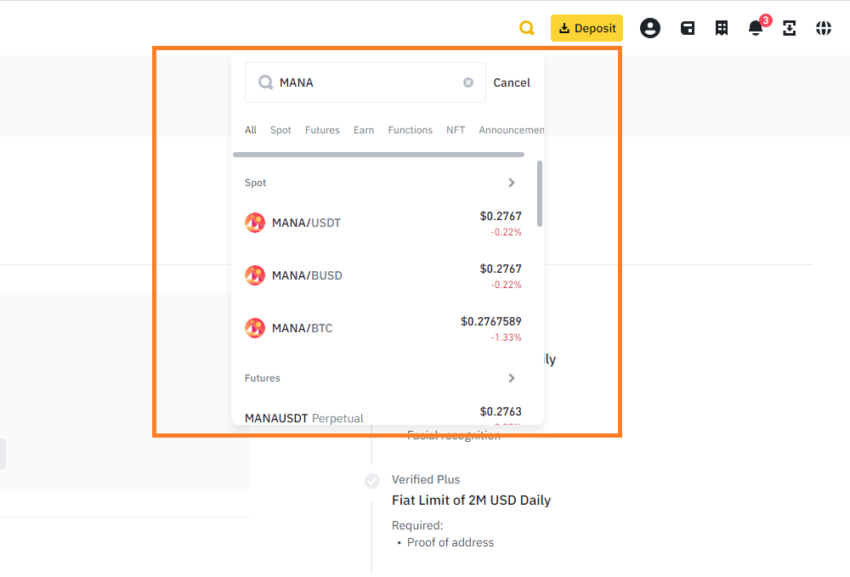Open the user profile account icon
The width and height of the screenshot is (850, 577).
[650, 28]
